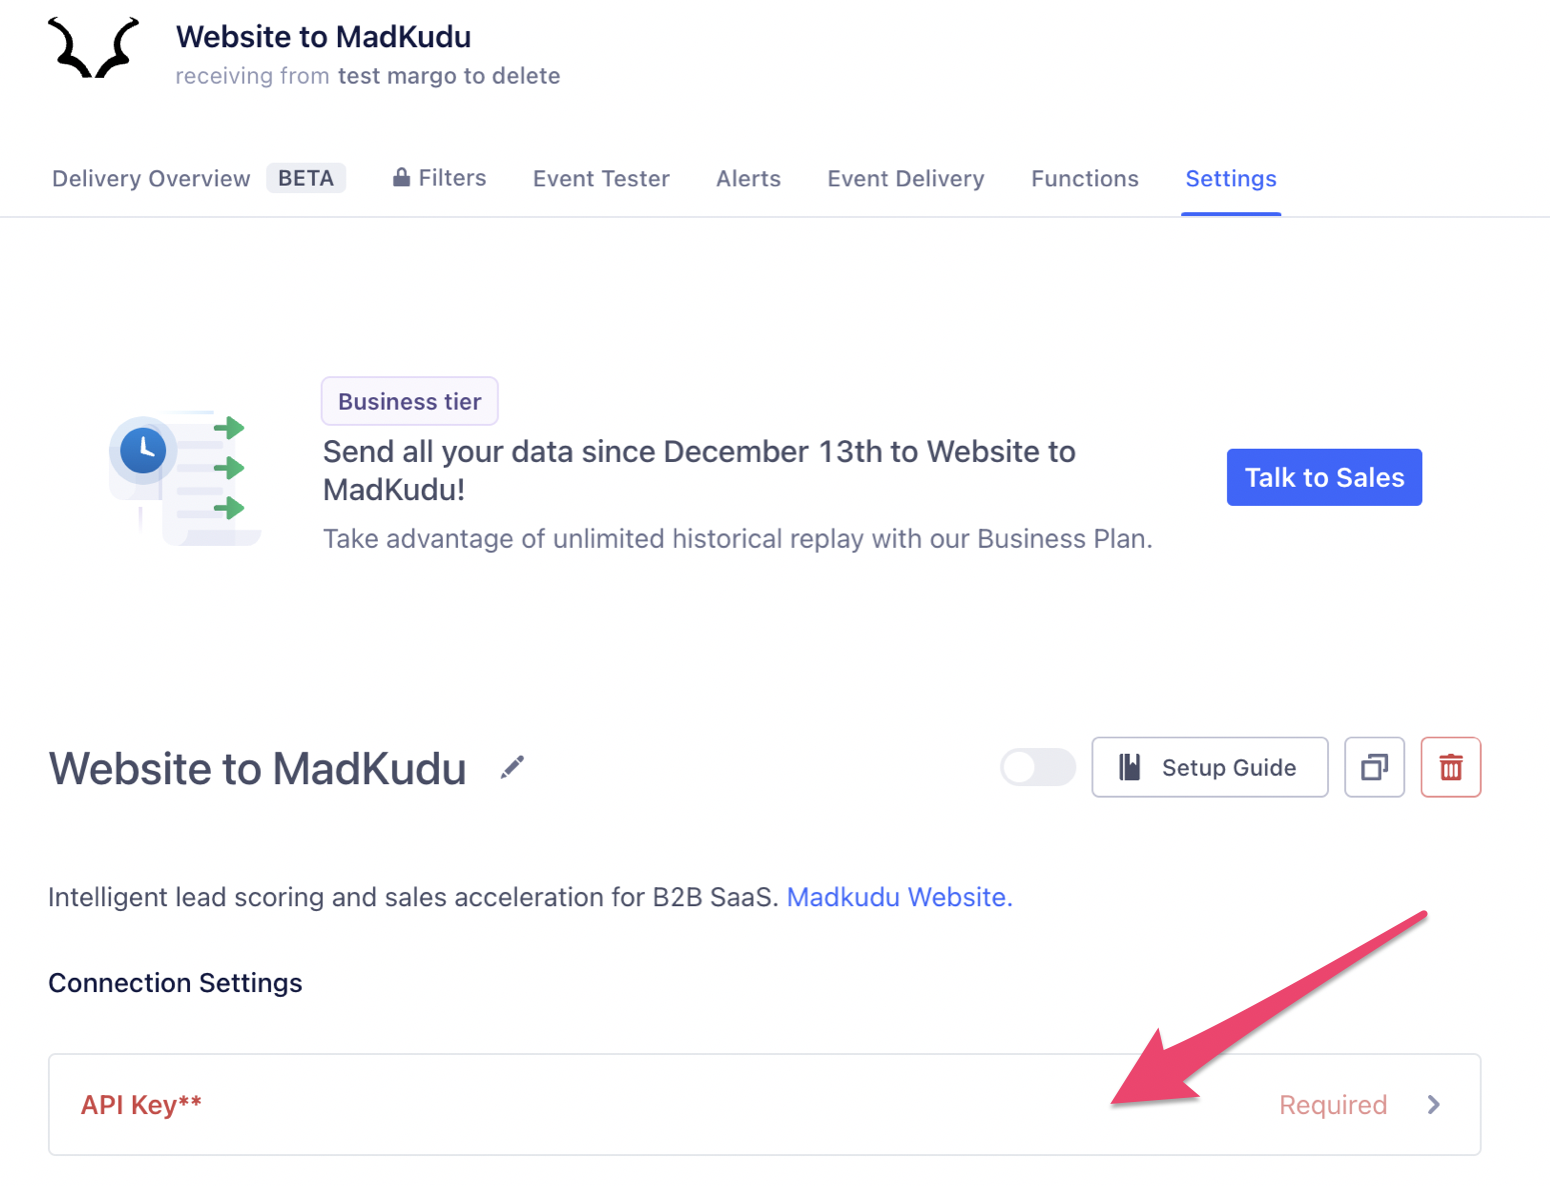Click the book icon on Setup Guide
Image resolution: width=1550 pixels, height=1186 pixels.
point(1130,767)
